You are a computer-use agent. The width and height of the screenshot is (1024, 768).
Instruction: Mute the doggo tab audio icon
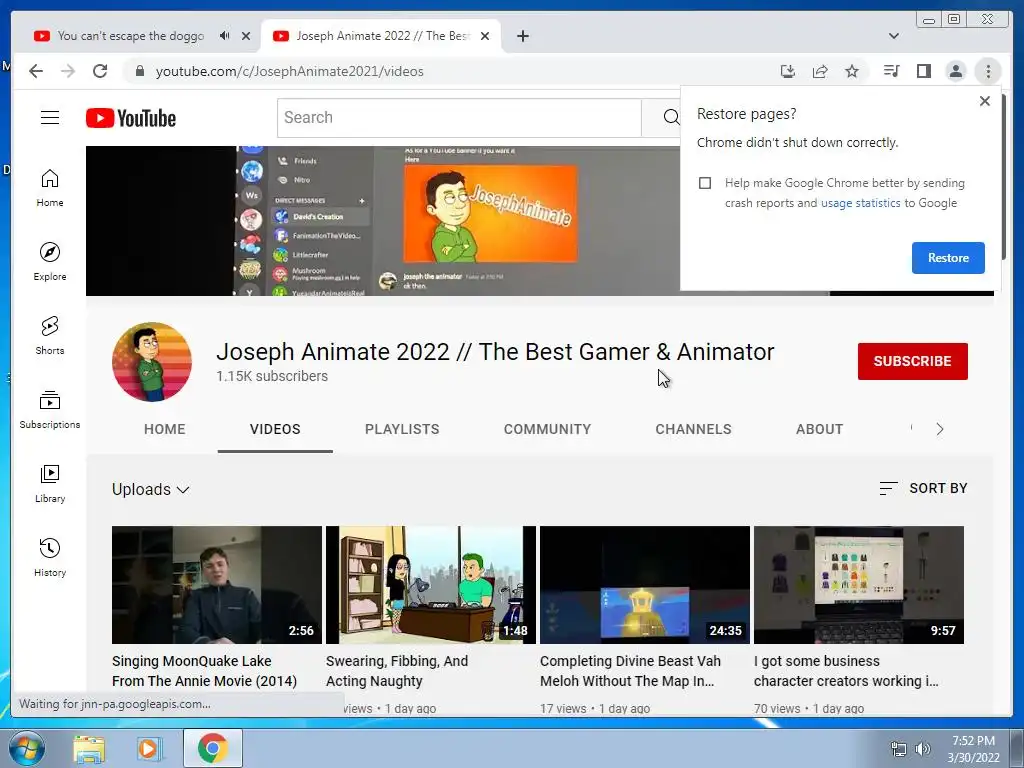225,36
